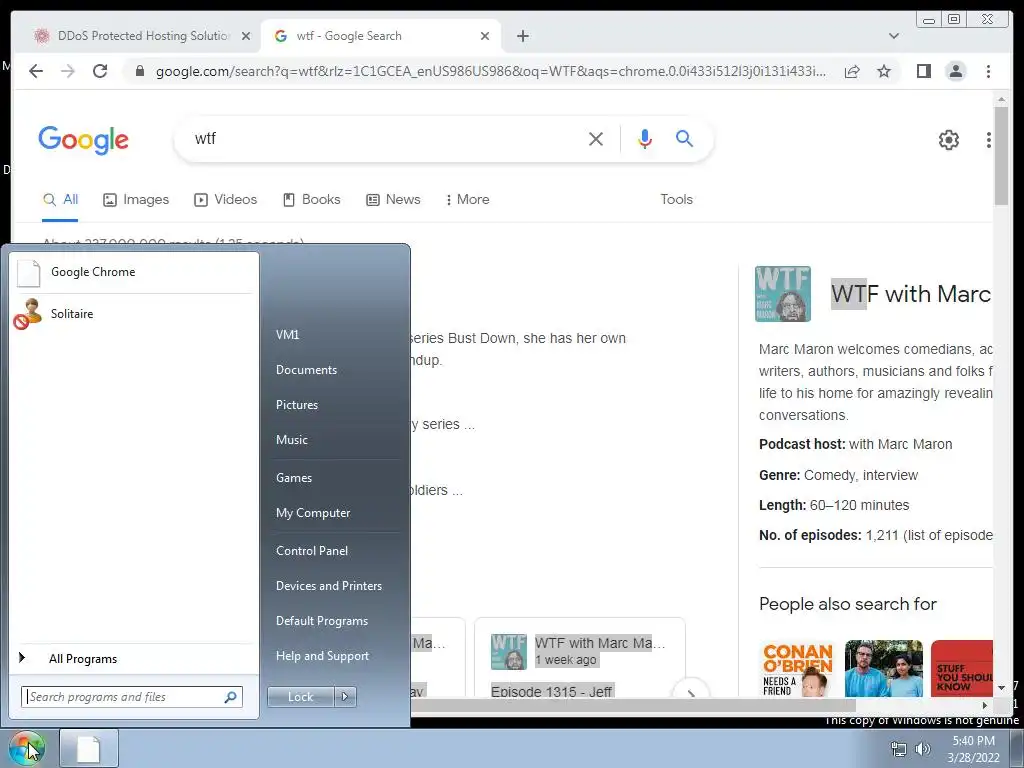Switch to Images results
The height and width of the screenshot is (768, 1024).
pos(136,200)
